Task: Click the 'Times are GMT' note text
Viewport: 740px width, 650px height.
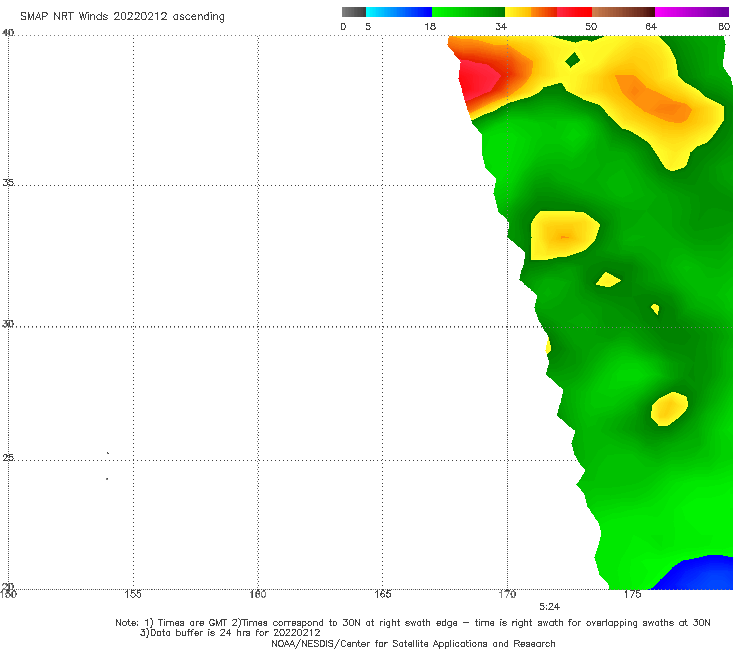Action: coord(186,623)
